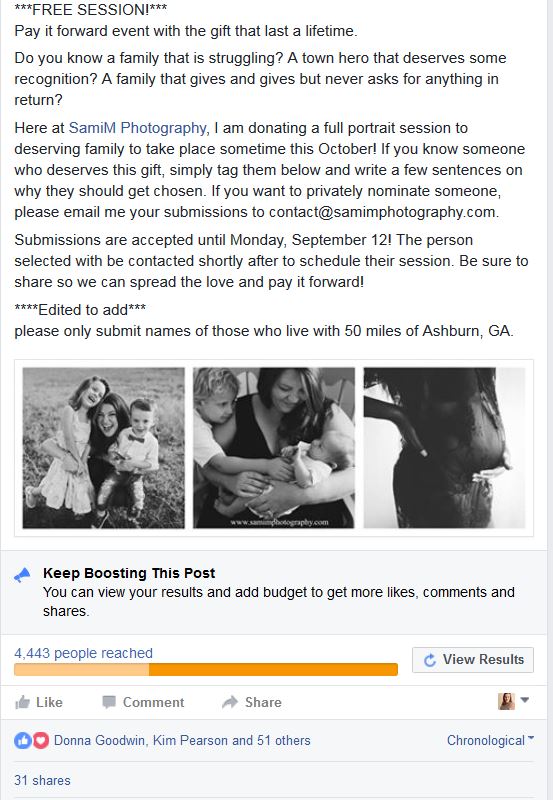The width and height of the screenshot is (553, 800).
Task: Click the thumbs-up Like icon
Action: click(x=22, y=703)
